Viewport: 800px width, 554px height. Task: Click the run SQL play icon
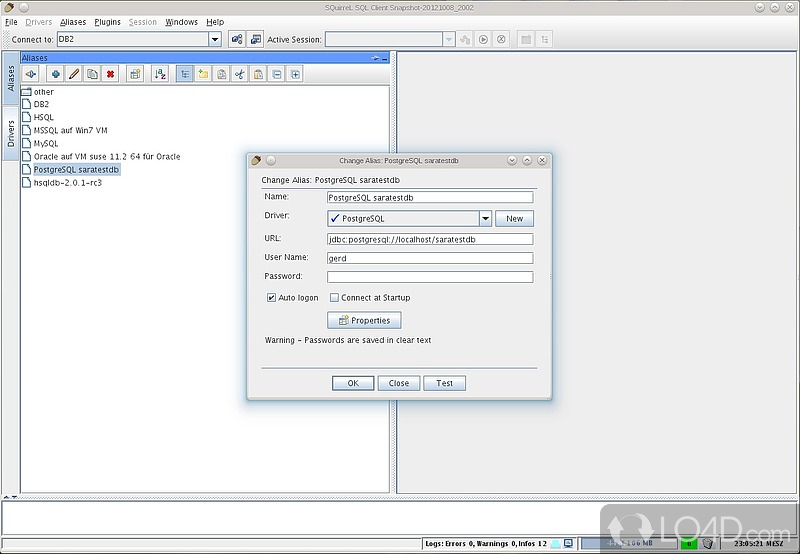[x=483, y=39]
